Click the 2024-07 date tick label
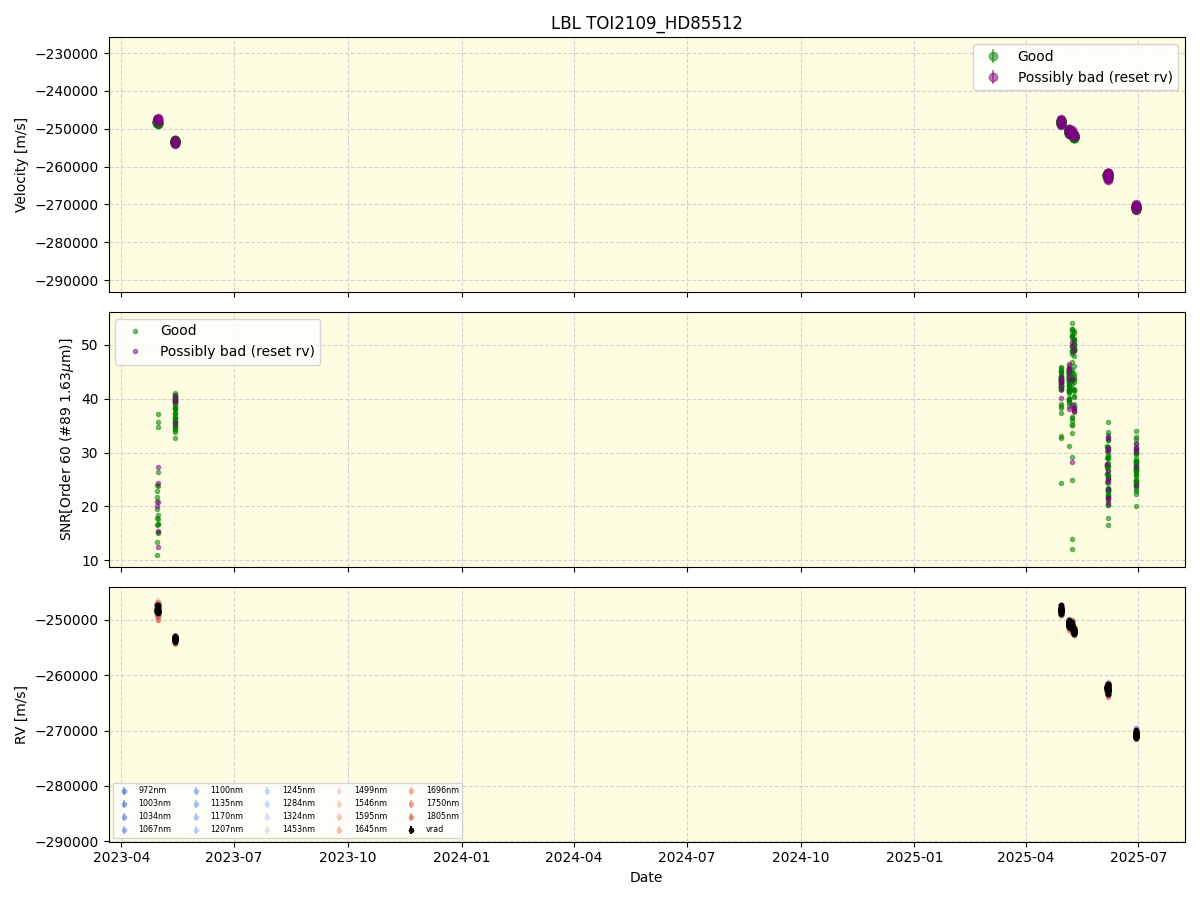The height and width of the screenshot is (900, 1200). click(687, 857)
